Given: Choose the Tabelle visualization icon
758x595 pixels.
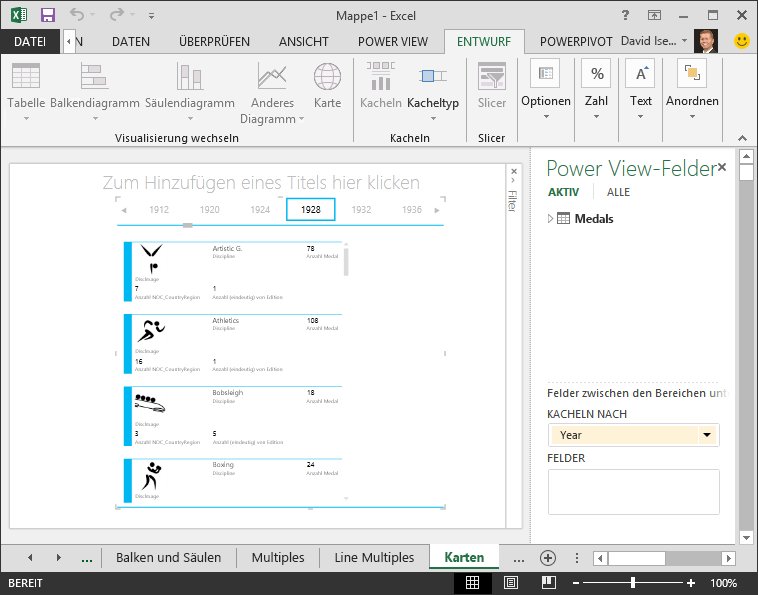Looking at the screenshot, I should tap(26, 76).
